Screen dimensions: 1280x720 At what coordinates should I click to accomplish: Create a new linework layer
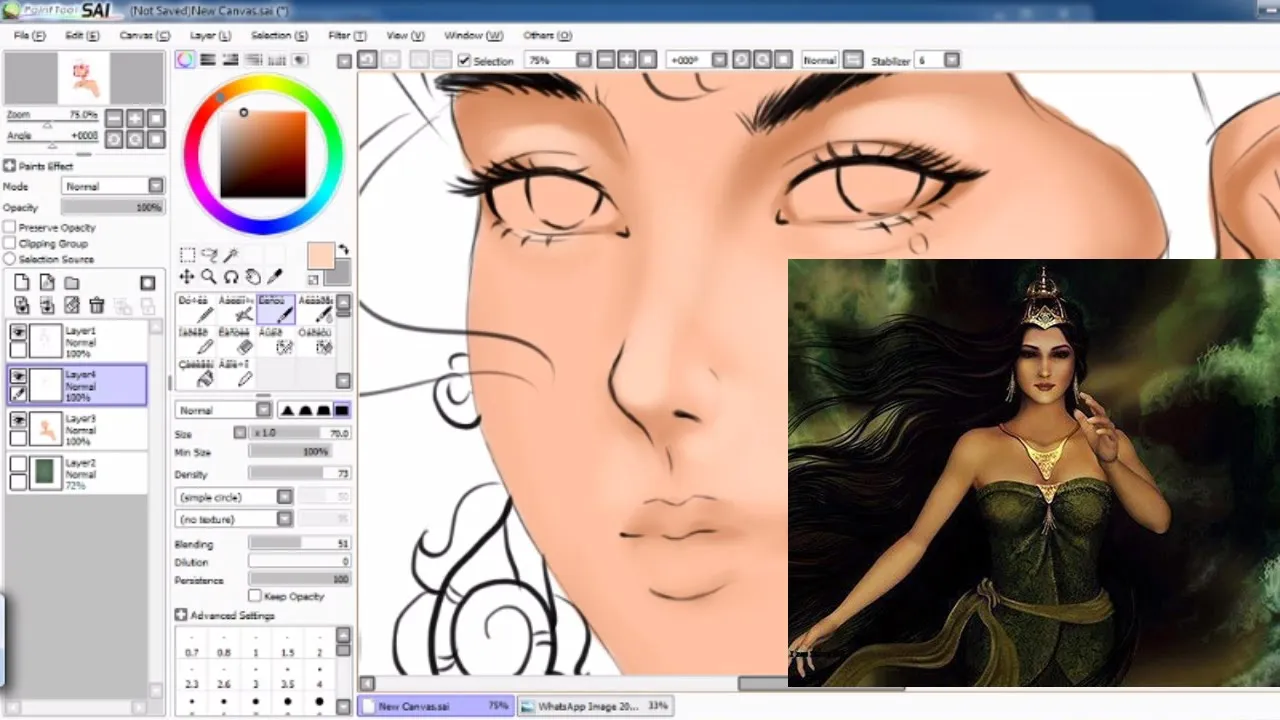coord(47,283)
